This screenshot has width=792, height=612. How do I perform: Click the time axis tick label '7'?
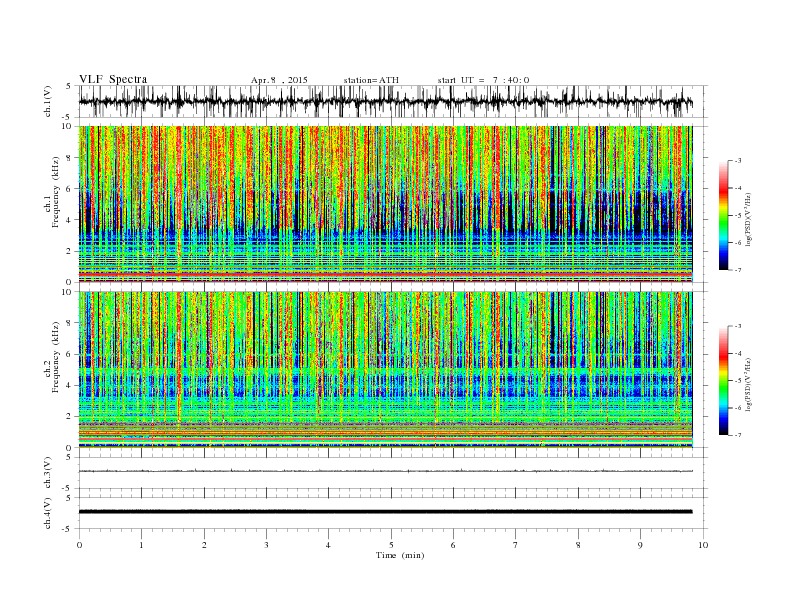pos(516,545)
